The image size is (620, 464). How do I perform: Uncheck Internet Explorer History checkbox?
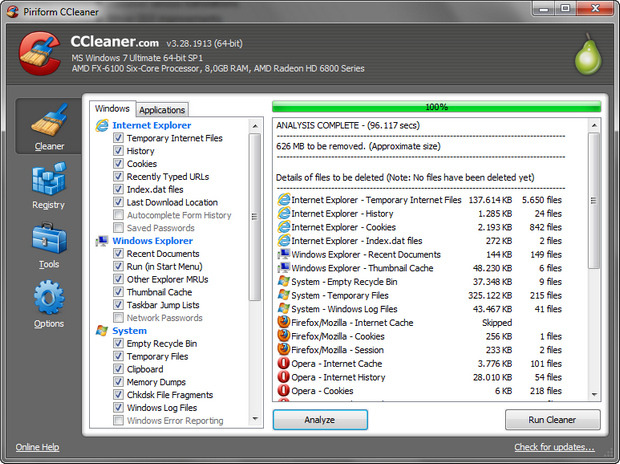pyautogui.click(x=118, y=151)
